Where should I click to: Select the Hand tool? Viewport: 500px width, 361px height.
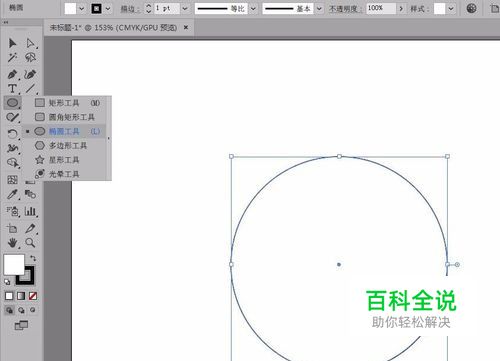[12, 243]
